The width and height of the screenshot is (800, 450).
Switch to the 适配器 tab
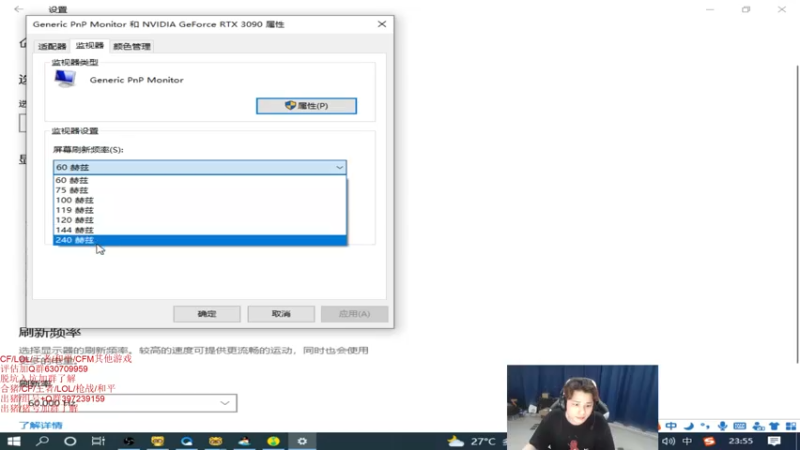click(52, 46)
